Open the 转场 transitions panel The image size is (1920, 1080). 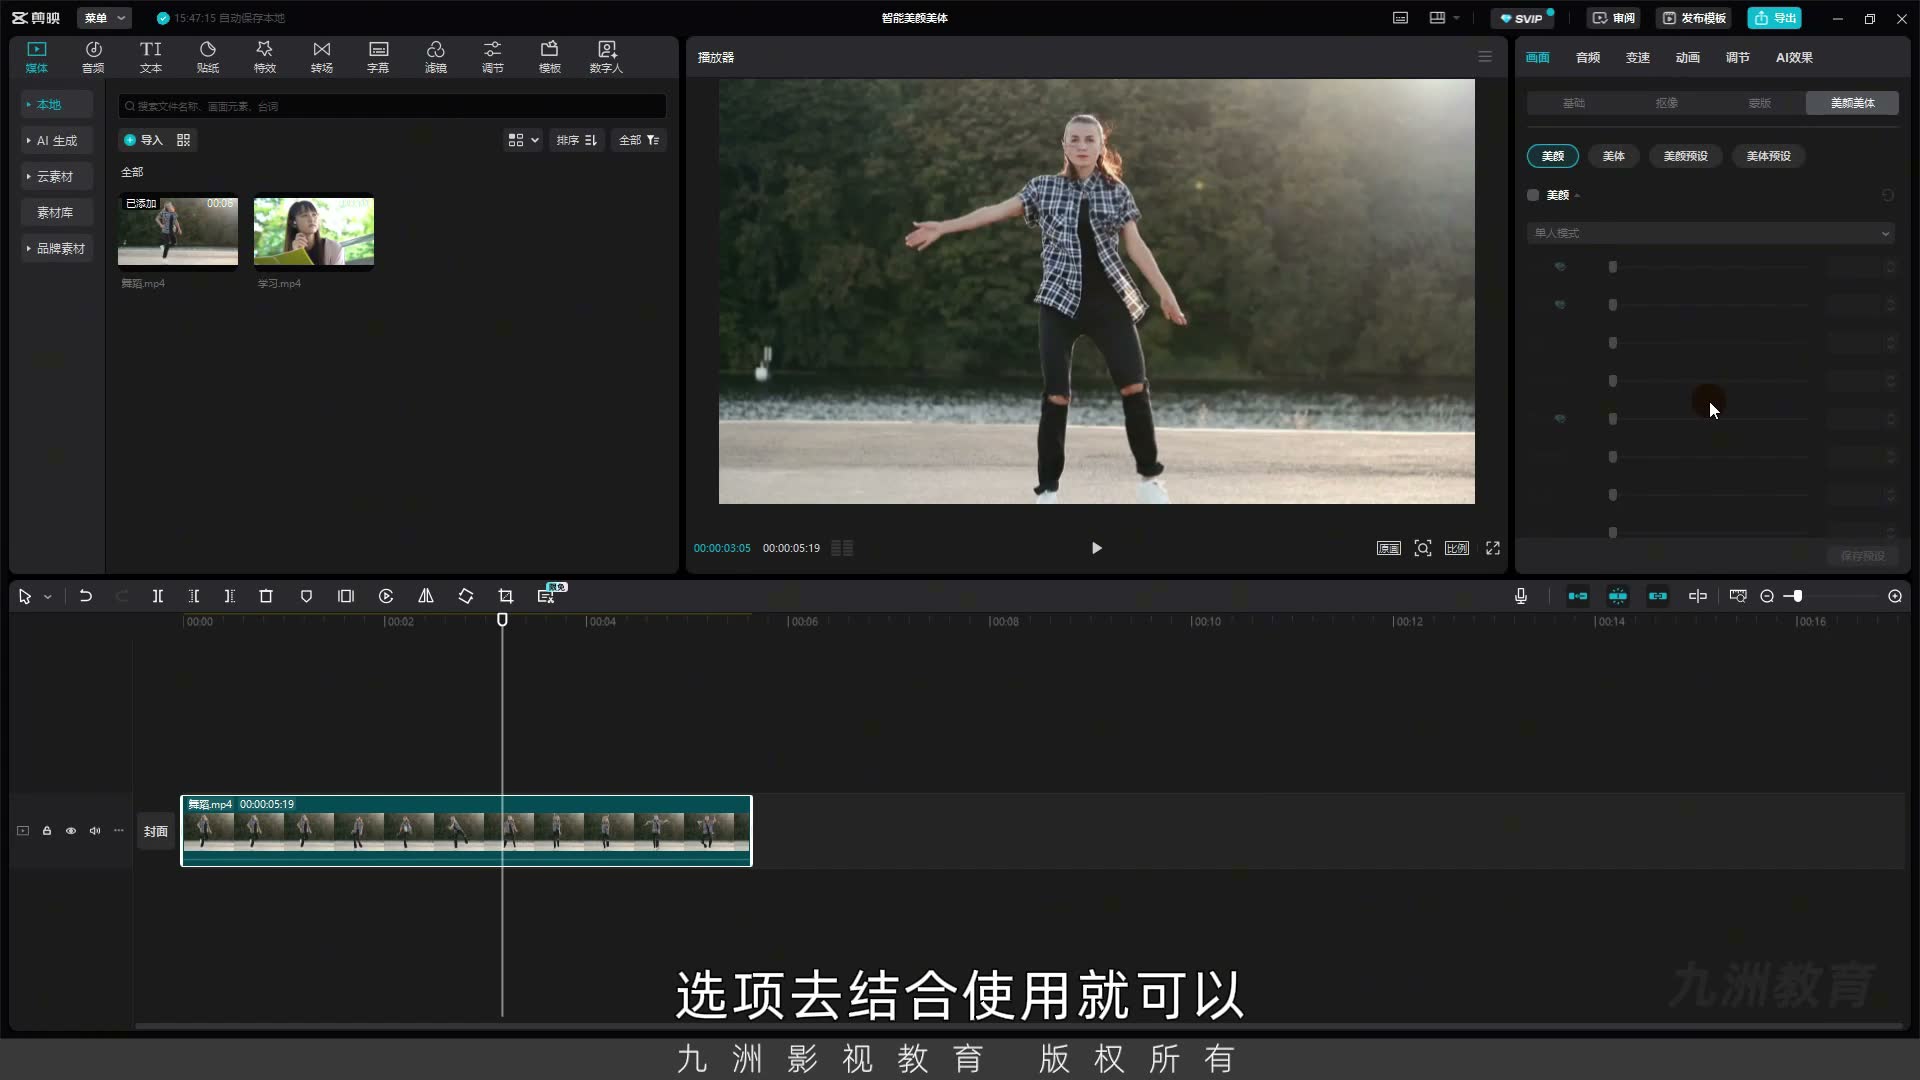(321, 57)
